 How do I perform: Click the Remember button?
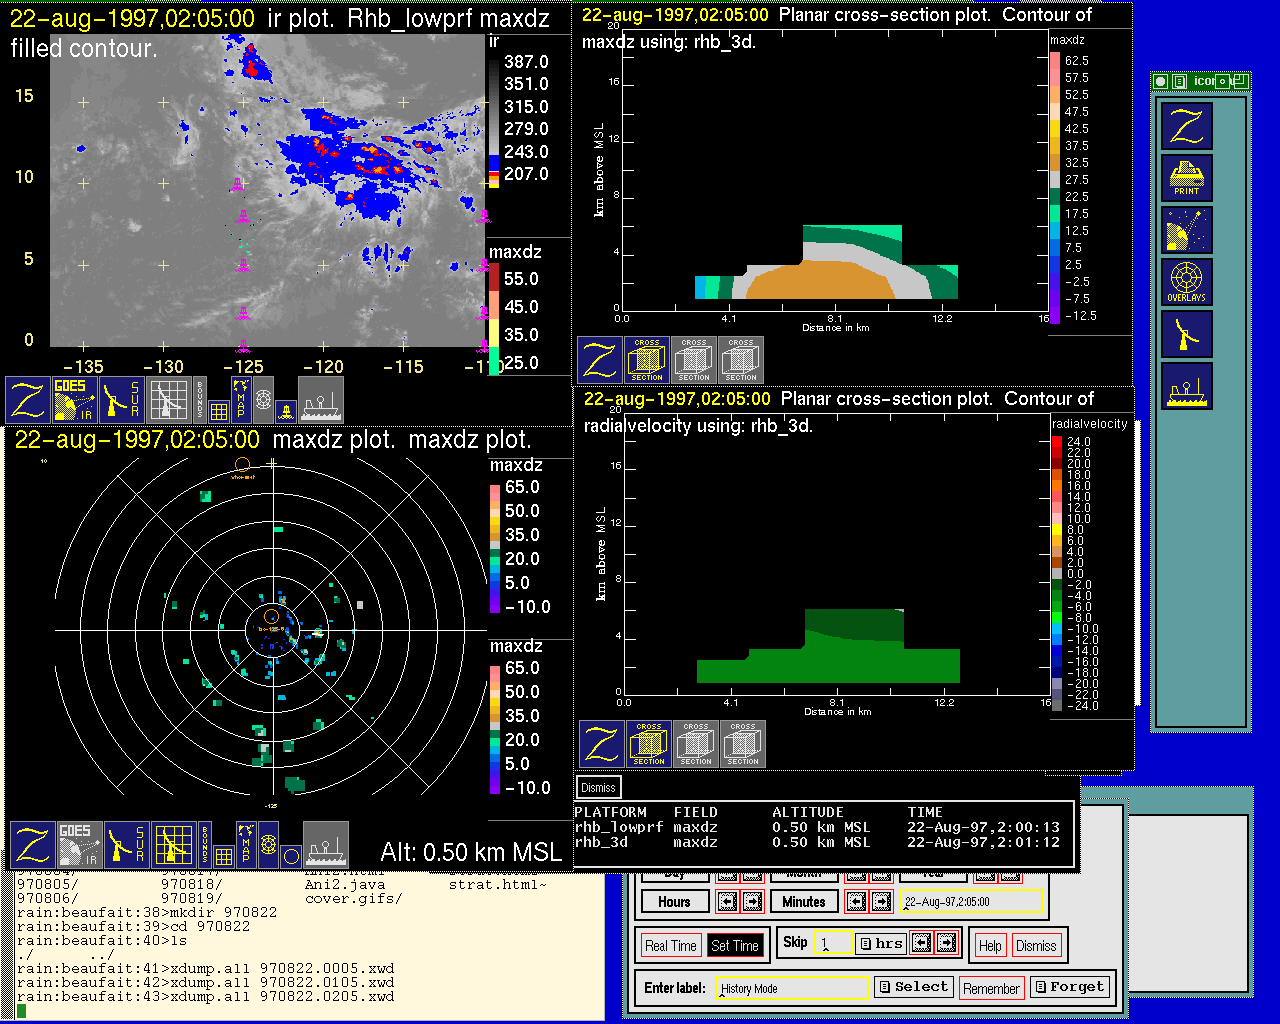tap(991, 988)
